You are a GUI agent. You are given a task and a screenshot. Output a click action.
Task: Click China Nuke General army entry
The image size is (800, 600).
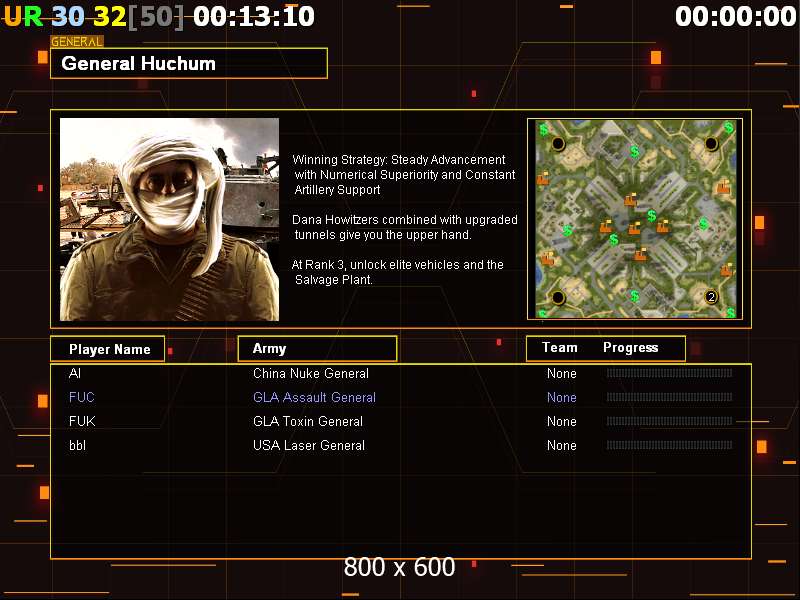click(x=311, y=373)
